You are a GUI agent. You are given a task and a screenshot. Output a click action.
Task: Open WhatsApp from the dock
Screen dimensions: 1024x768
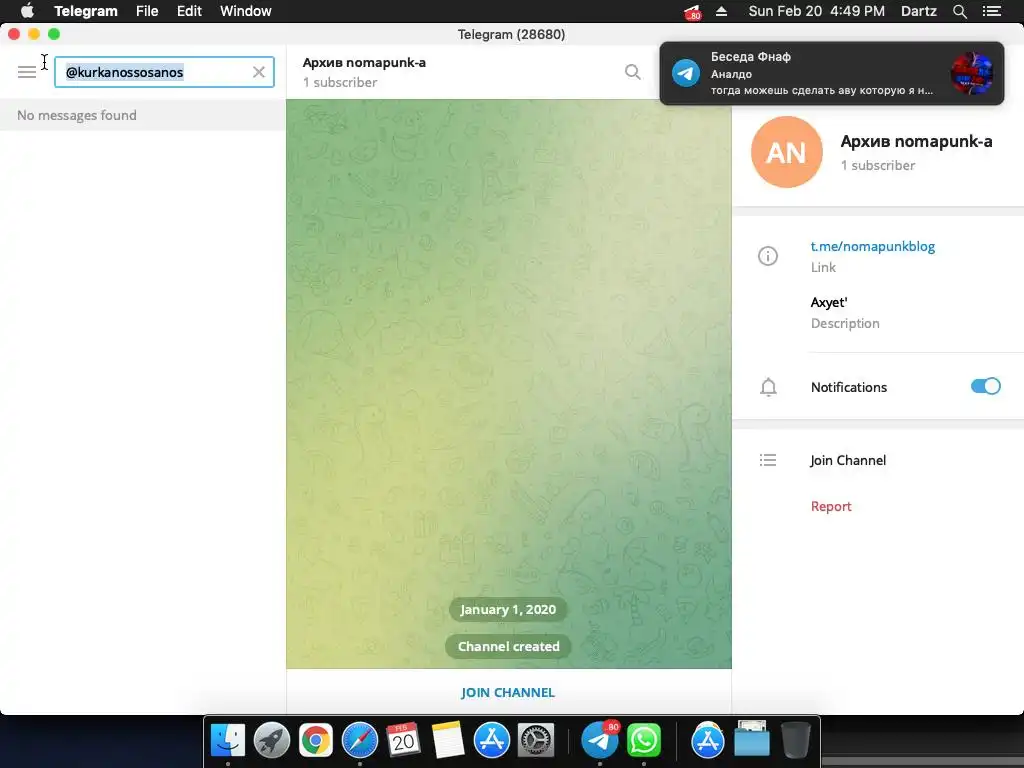[x=643, y=741]
